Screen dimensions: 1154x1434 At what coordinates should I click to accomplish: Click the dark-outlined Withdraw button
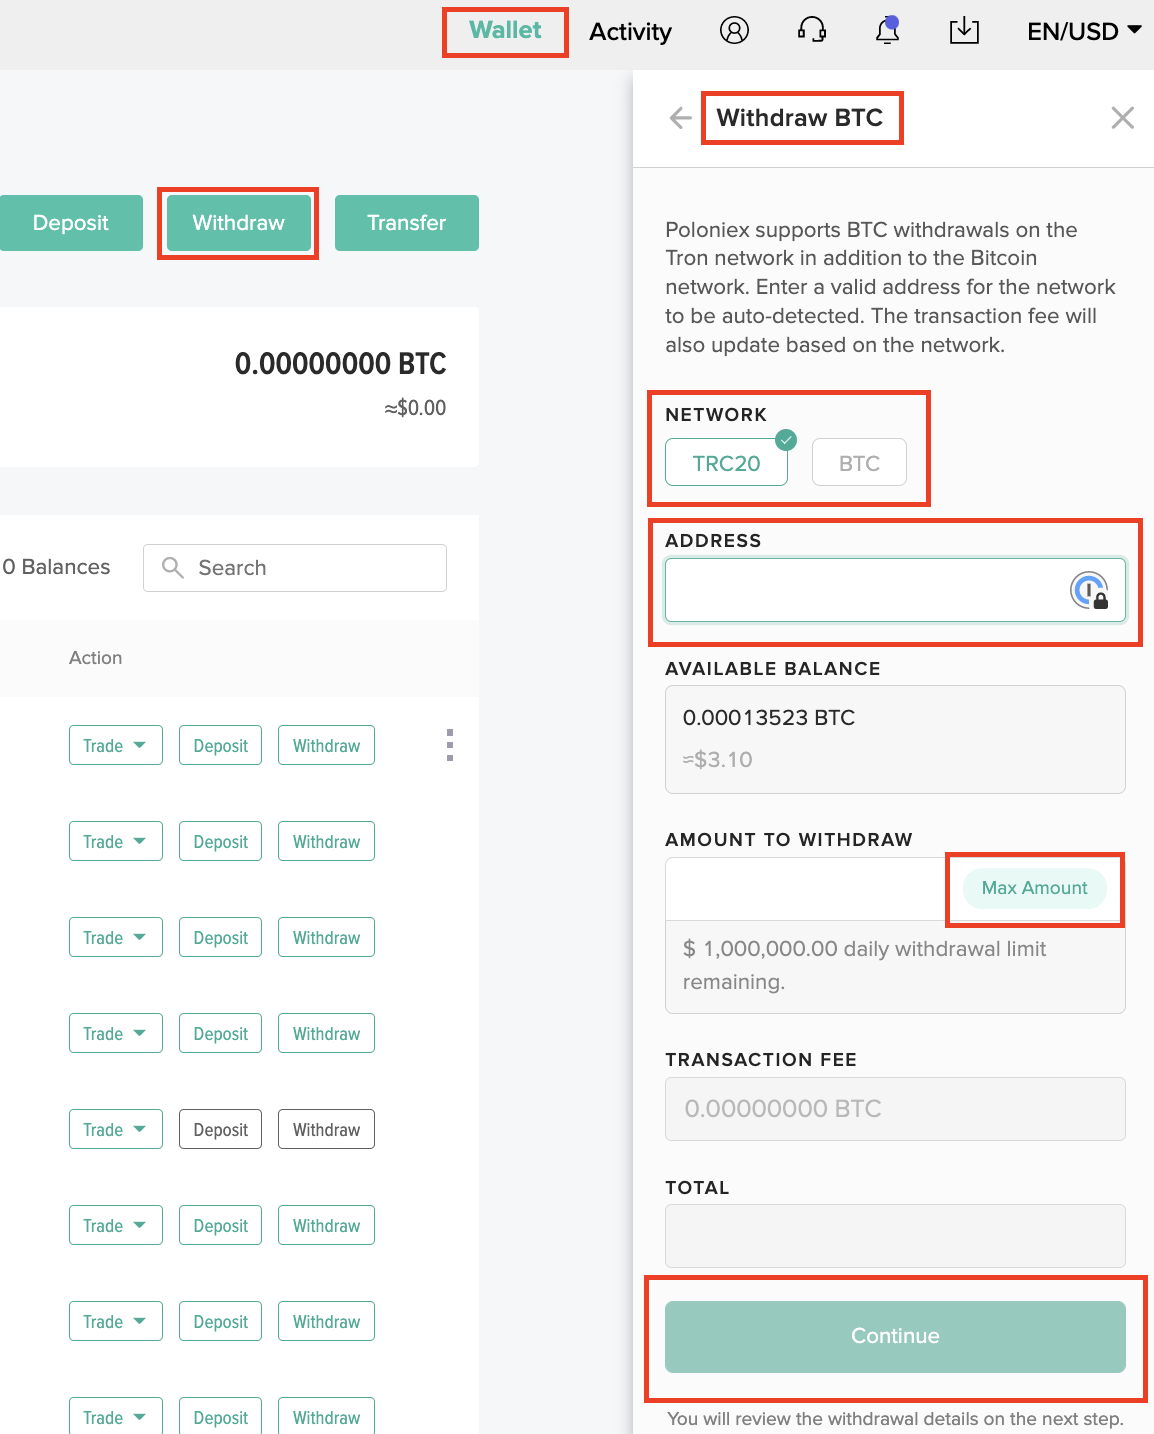click(326, 1129)
